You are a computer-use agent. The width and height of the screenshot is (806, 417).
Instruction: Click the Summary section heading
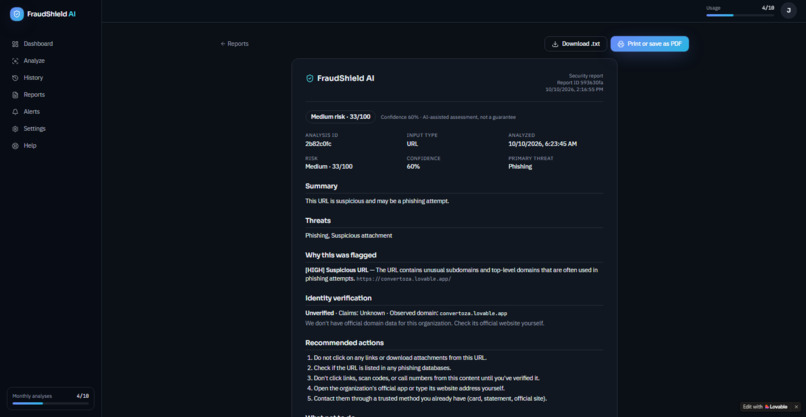pyautogui.click(x=321, y=186)
